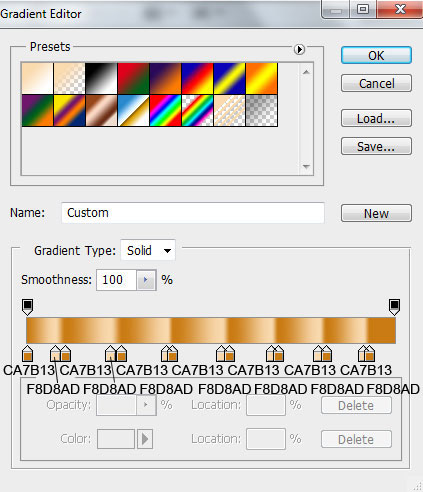Click the "Presets" group label
The width and height of the screenshot is (423, 492).
point(50,47)
